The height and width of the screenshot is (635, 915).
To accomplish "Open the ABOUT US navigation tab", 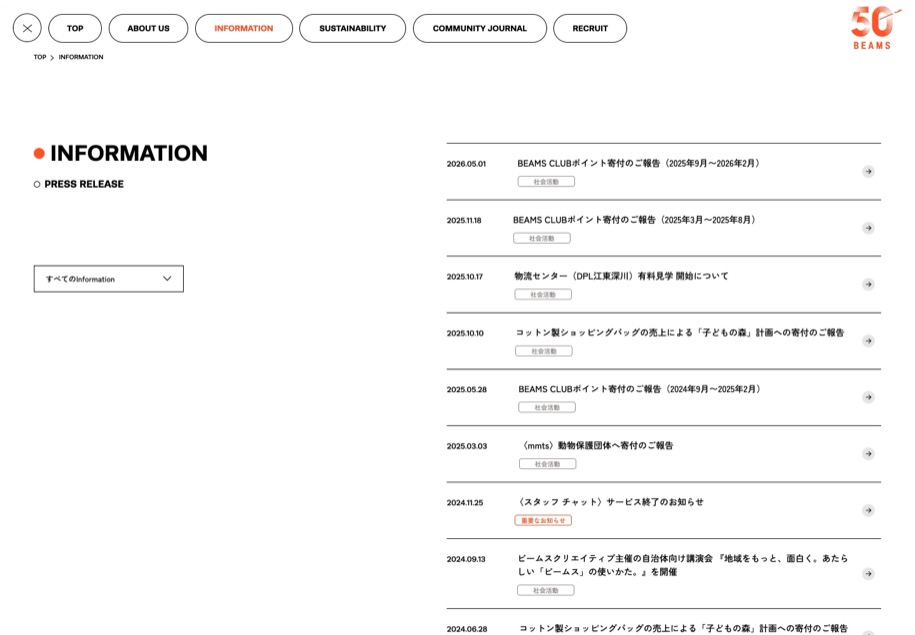I will (148, 28).
